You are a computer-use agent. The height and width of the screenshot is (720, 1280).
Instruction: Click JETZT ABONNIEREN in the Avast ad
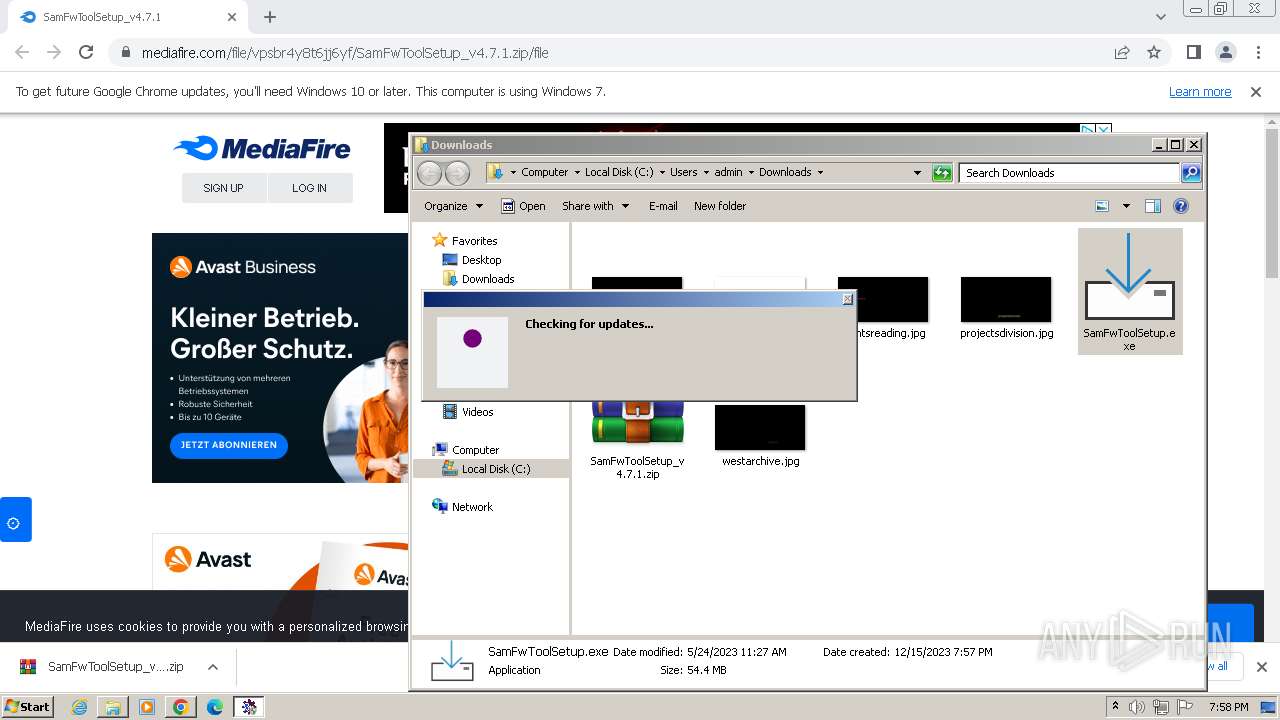pyautogui.click(x=229, y=445)
